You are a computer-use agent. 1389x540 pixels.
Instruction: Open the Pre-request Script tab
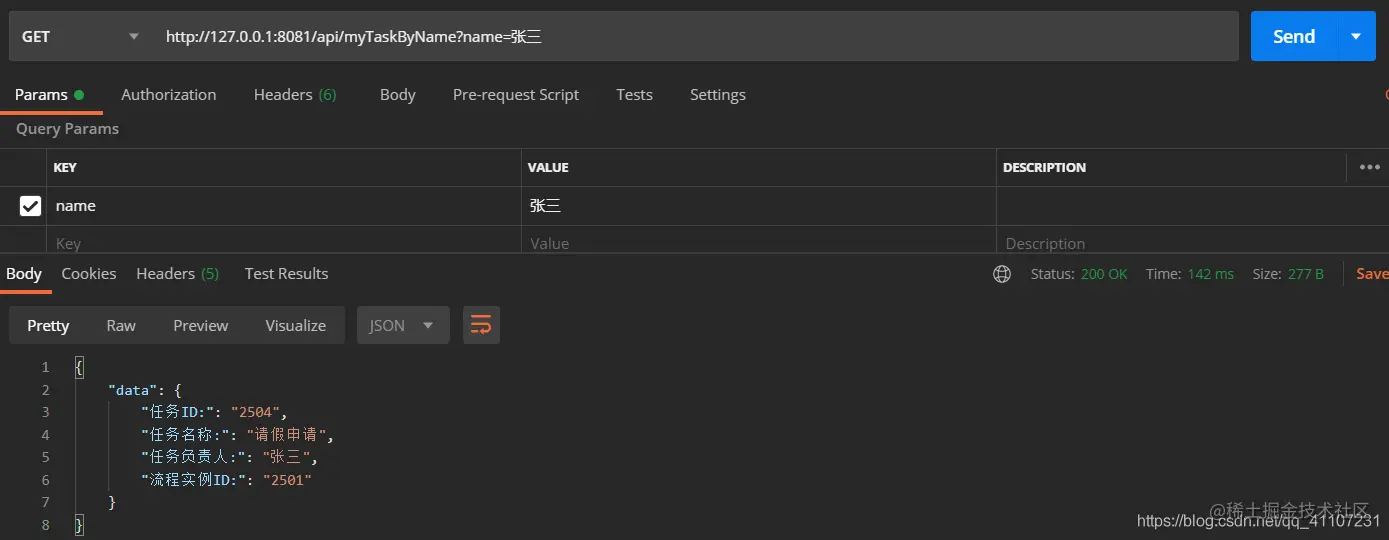tap(516, 95)
